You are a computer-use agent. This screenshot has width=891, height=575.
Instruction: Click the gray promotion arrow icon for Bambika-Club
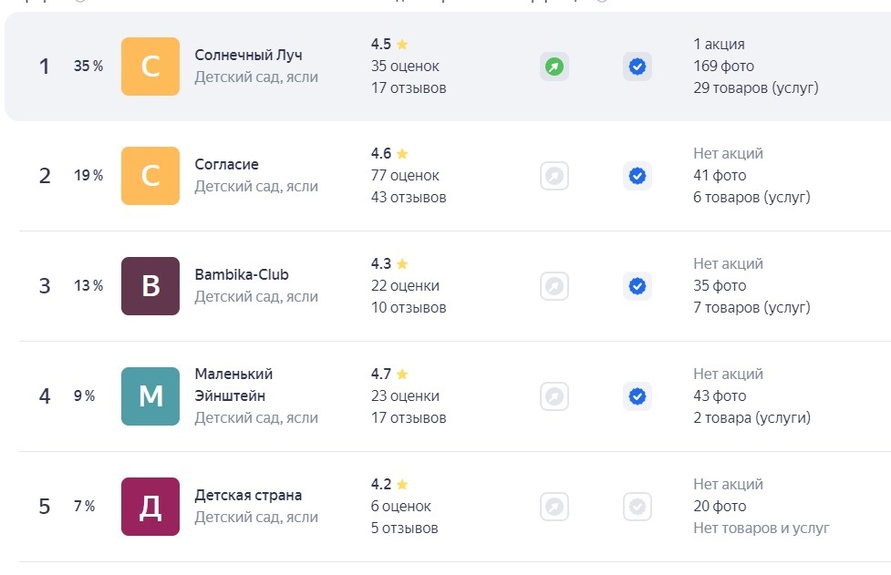coord(554,286)
